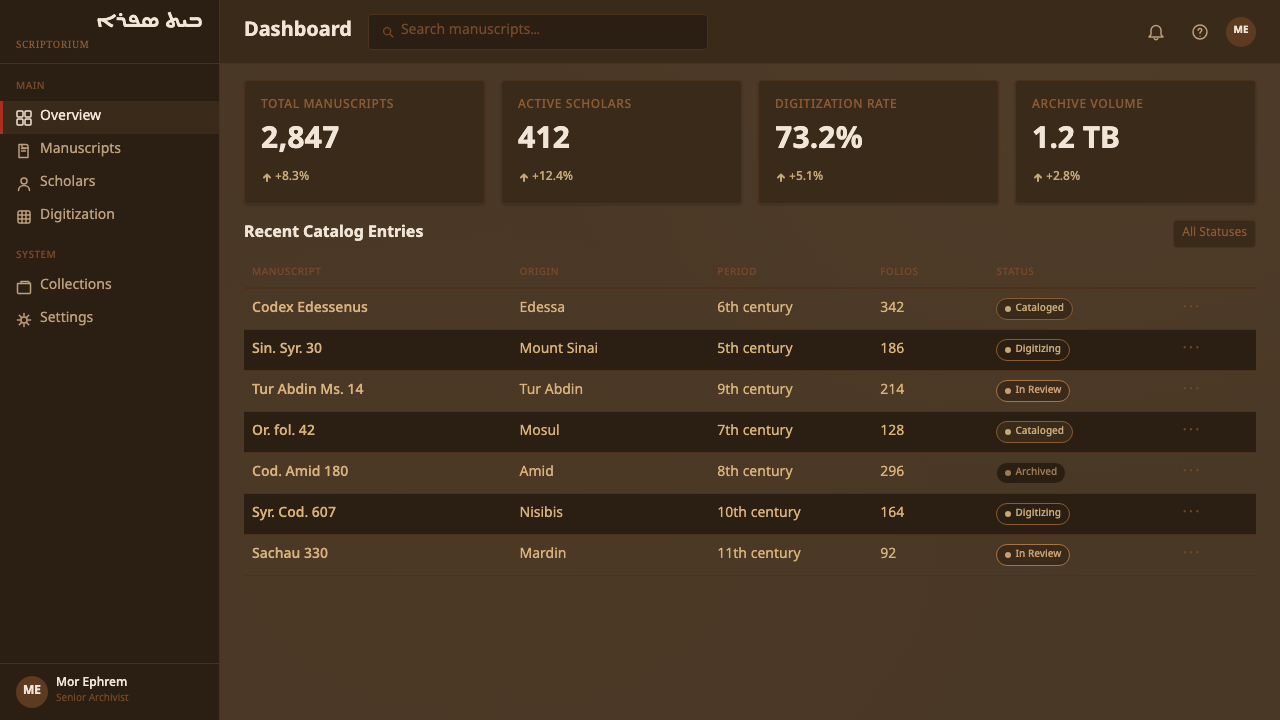Expand more options for Cod. Amid 180
Image resolution: width=1280 pixels, height=720 pixels.
(x=1191, y=471)
